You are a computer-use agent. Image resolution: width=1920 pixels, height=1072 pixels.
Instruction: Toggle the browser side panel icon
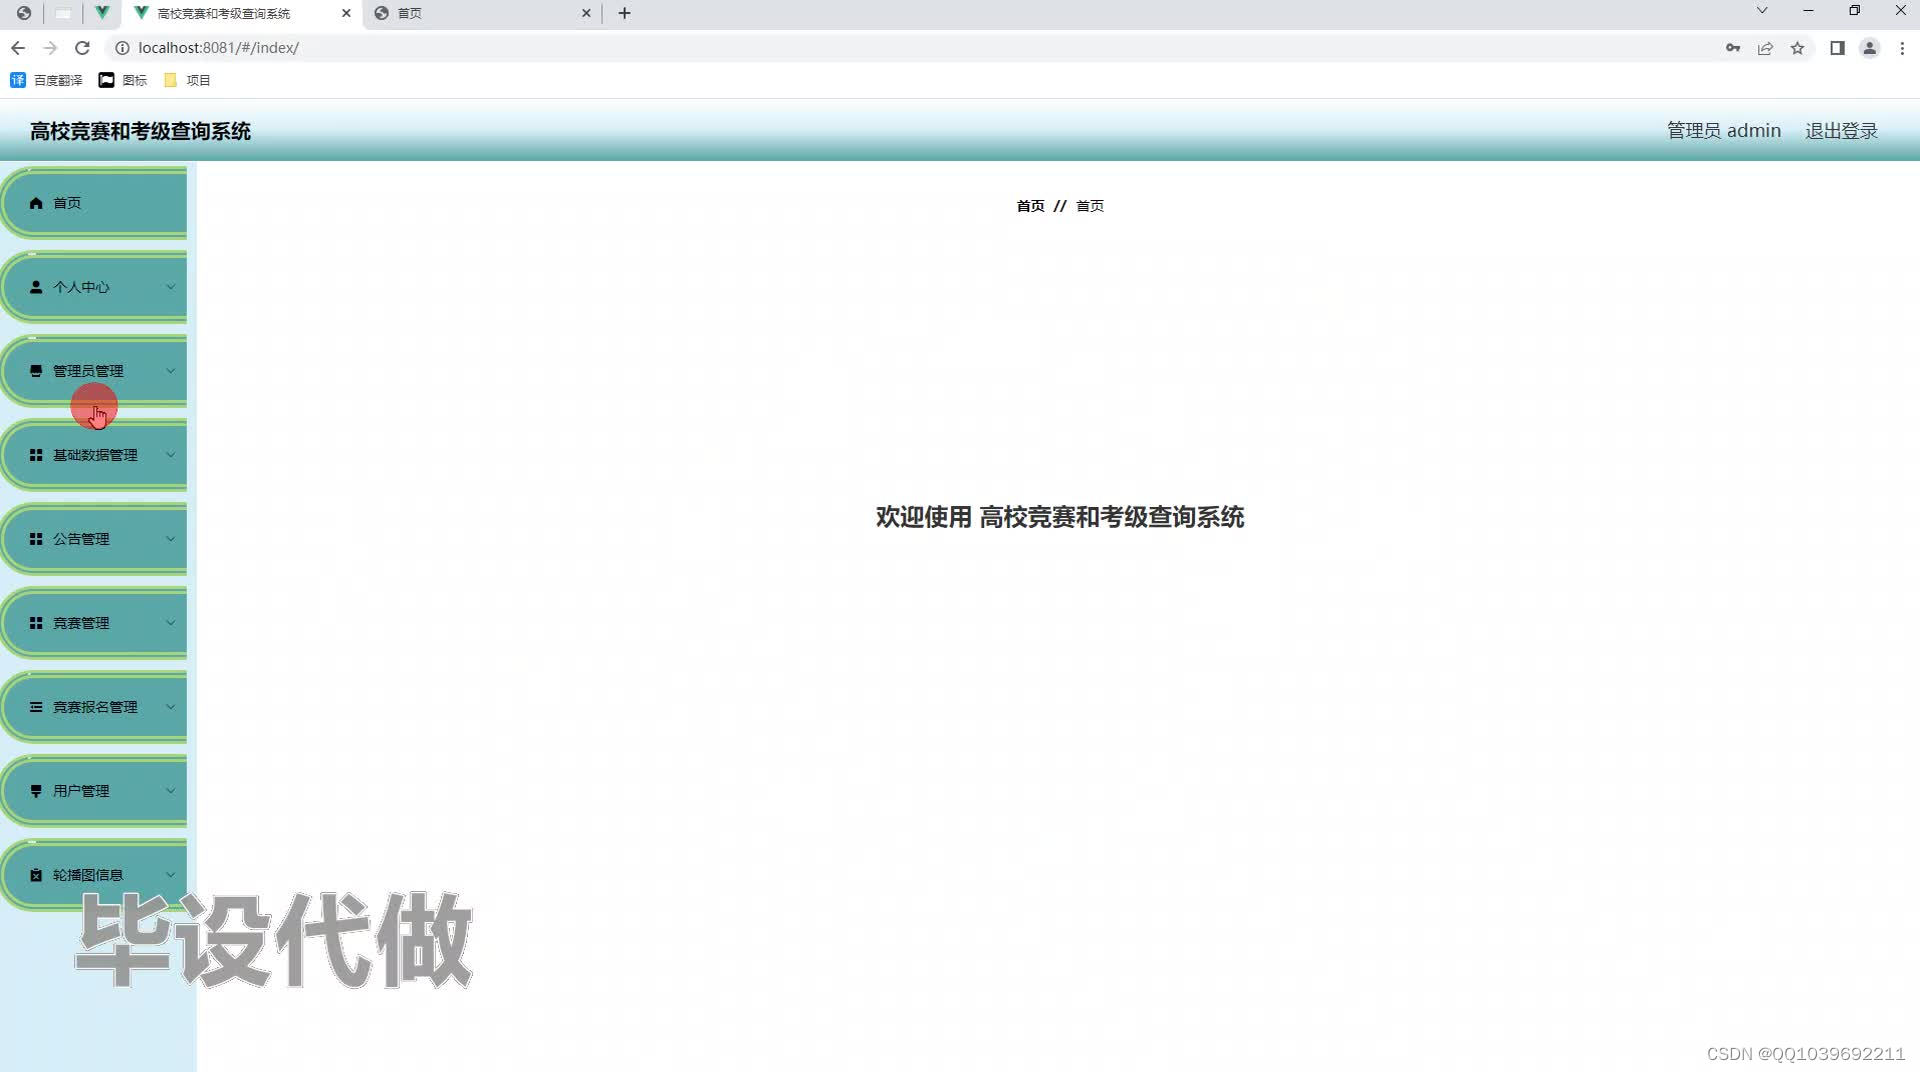[x=1837, y=48]
